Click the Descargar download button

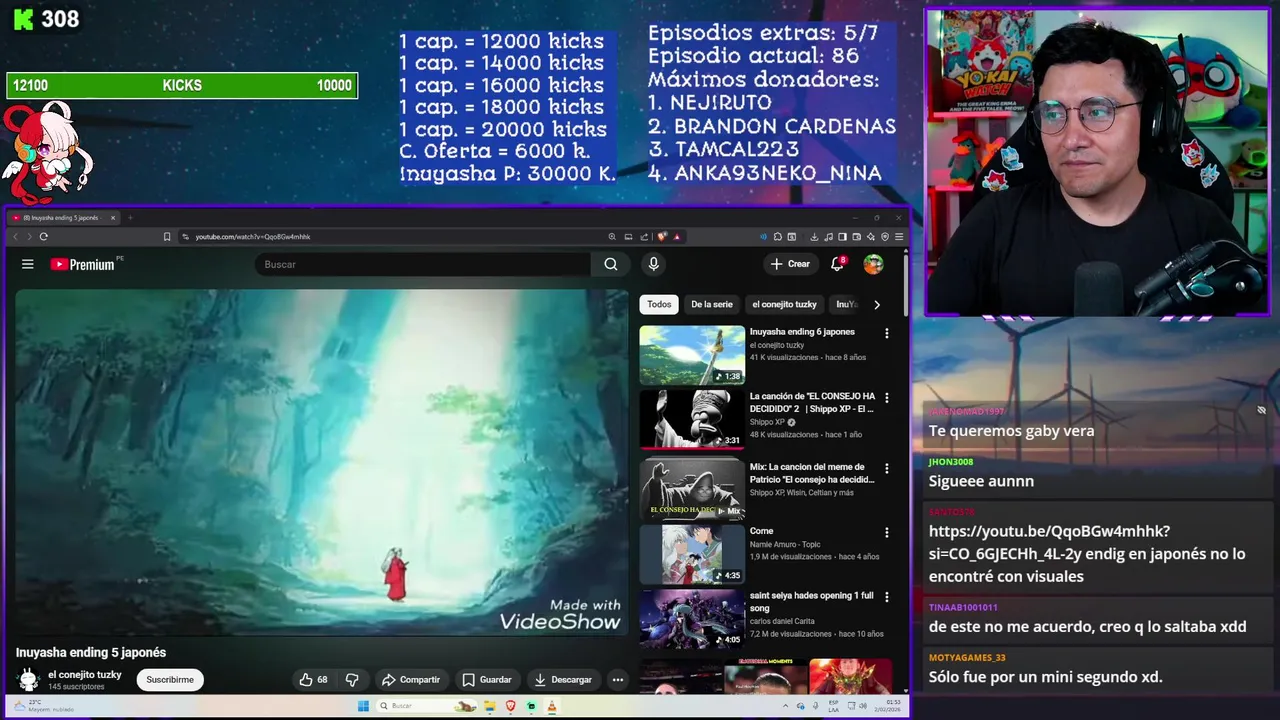click(563, 680)
